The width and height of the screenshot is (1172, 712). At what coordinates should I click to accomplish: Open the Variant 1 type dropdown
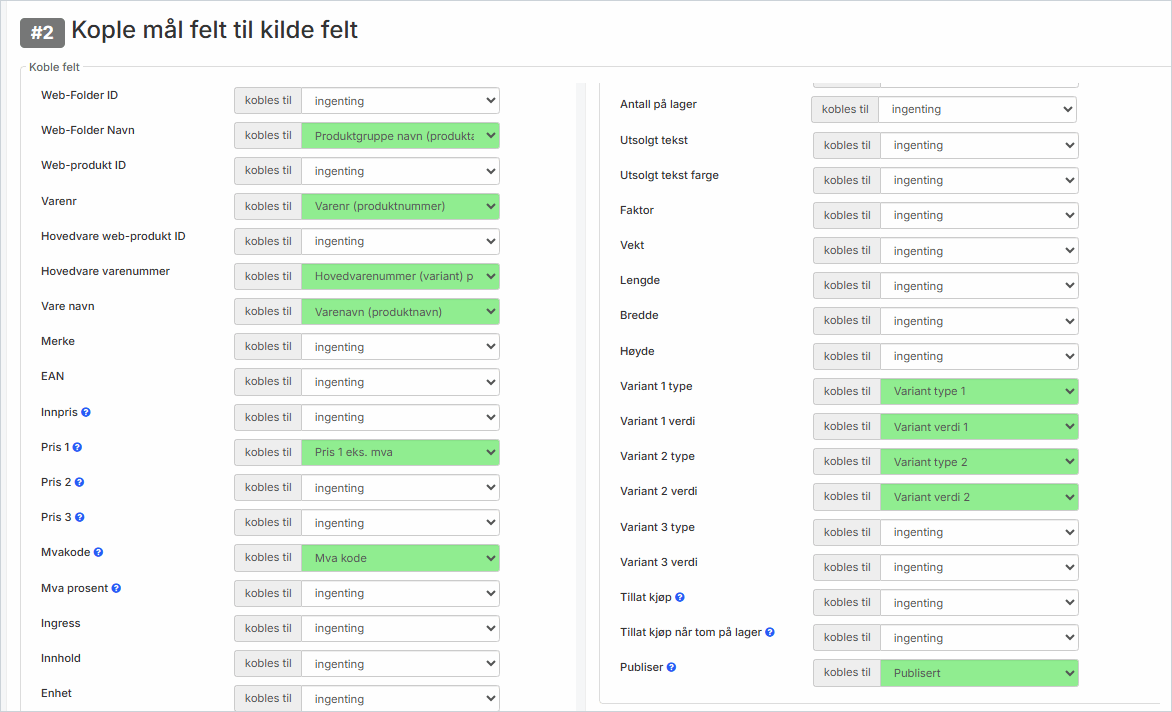(978, 391)
